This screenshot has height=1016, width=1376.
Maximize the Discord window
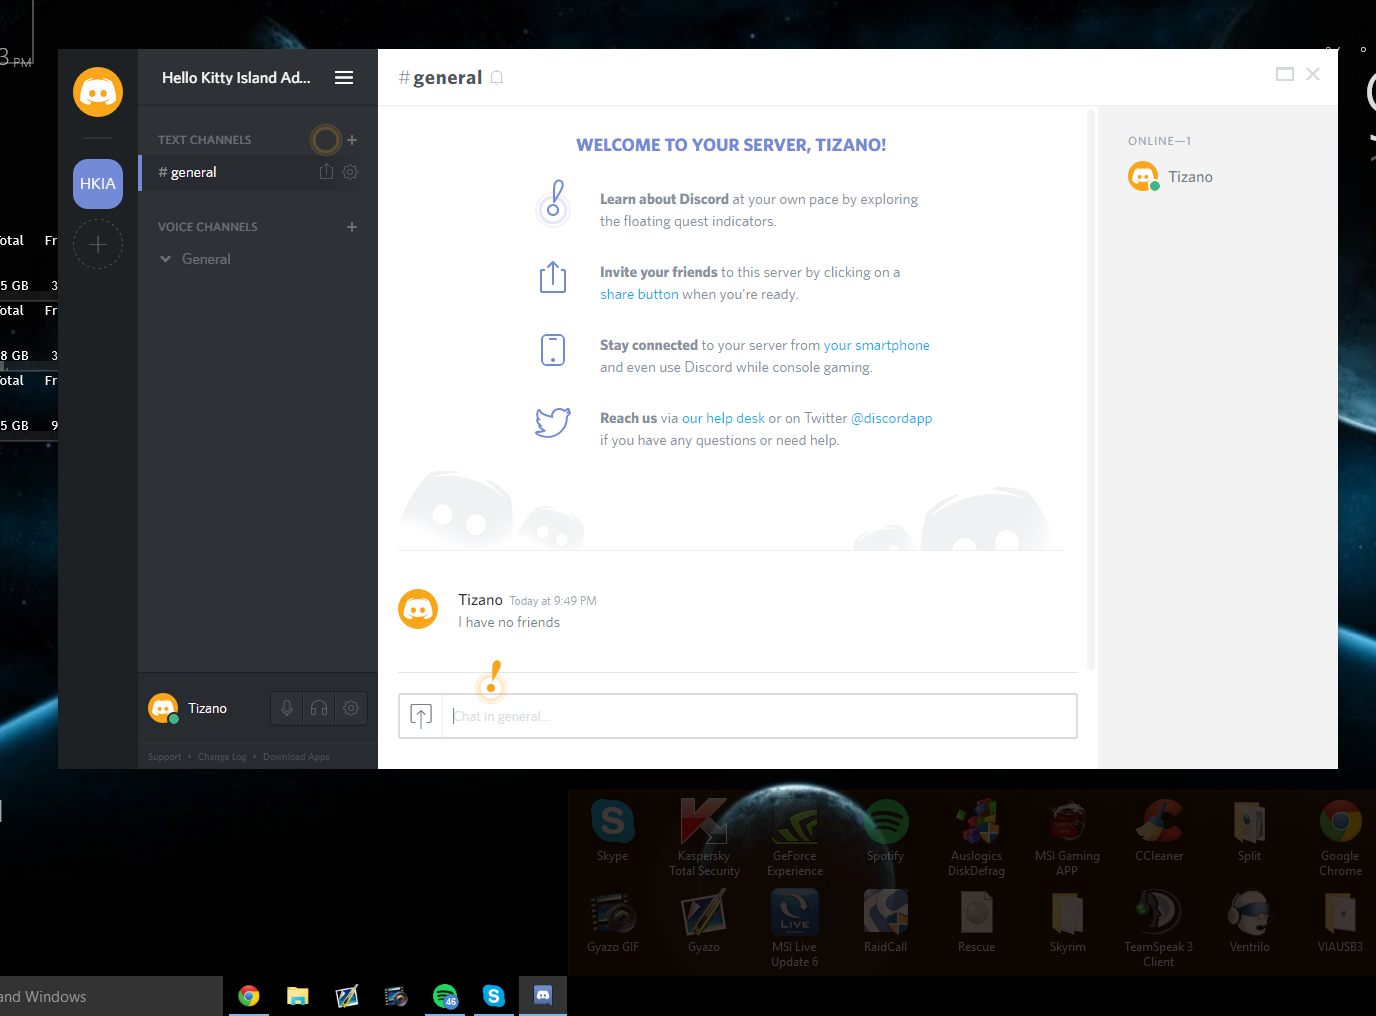point(1285,74)
